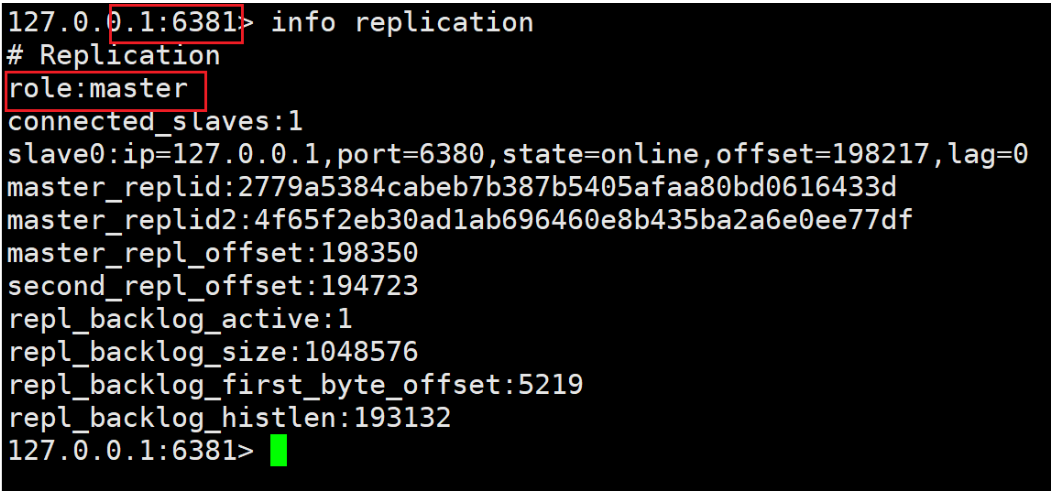Click the "repl_backlog_first_byte_offset:5219" line

pos(295,385)
